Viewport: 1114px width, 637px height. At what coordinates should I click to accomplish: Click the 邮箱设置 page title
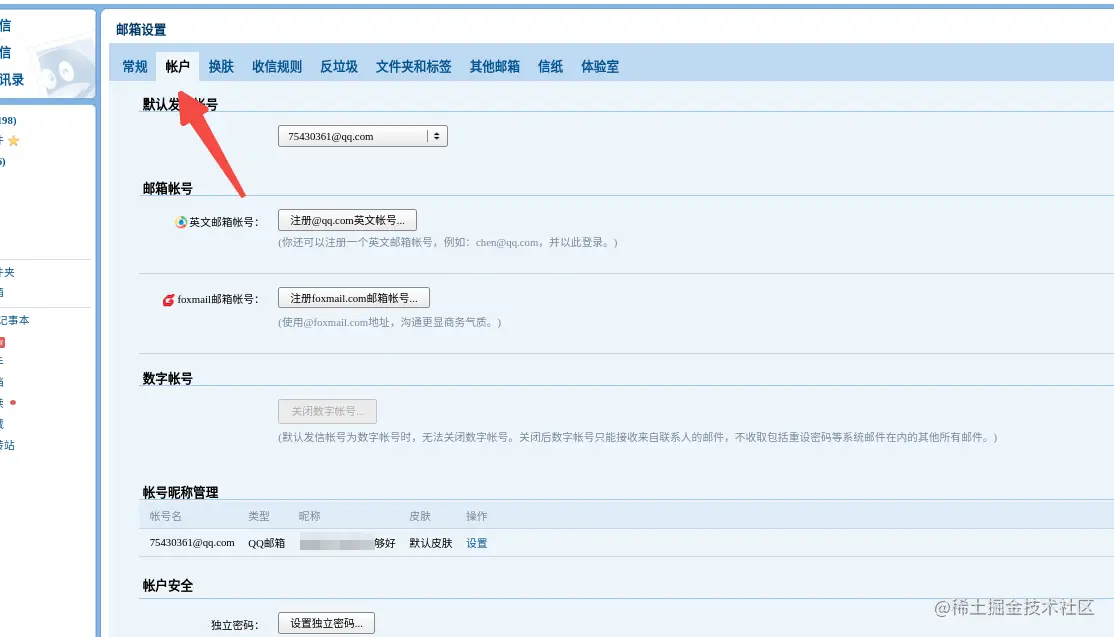(x=141, y=30)
